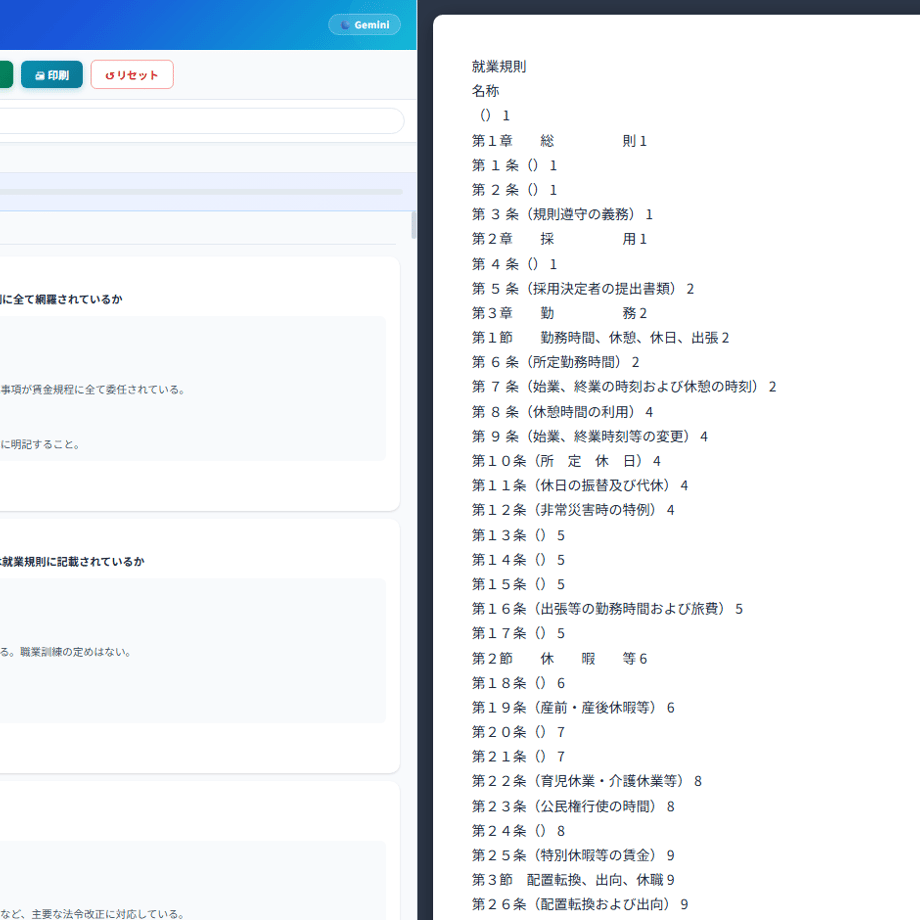Select the line 第2章 採 用 1
This screenshot has width=920, height=920.
[559, 239]
